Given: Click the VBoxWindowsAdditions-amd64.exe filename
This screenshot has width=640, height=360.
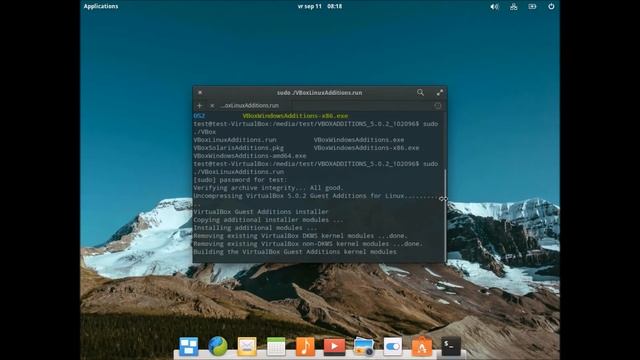Looking at the screenshot, I should (x=250, y=156).
